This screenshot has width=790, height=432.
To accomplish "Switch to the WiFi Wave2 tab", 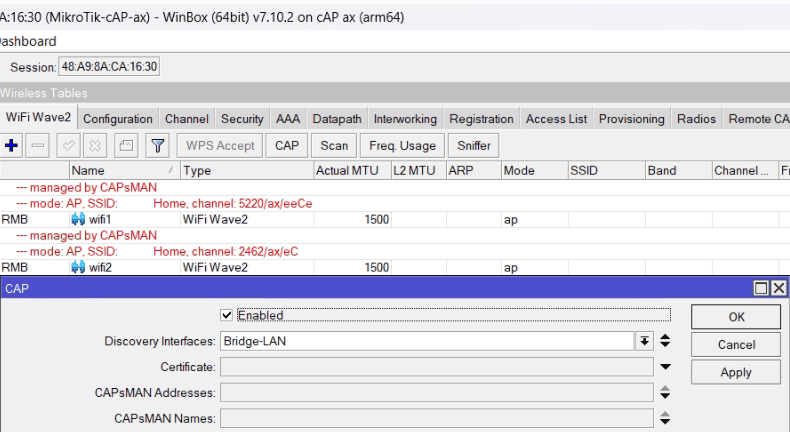I will (x=38, y=117).
